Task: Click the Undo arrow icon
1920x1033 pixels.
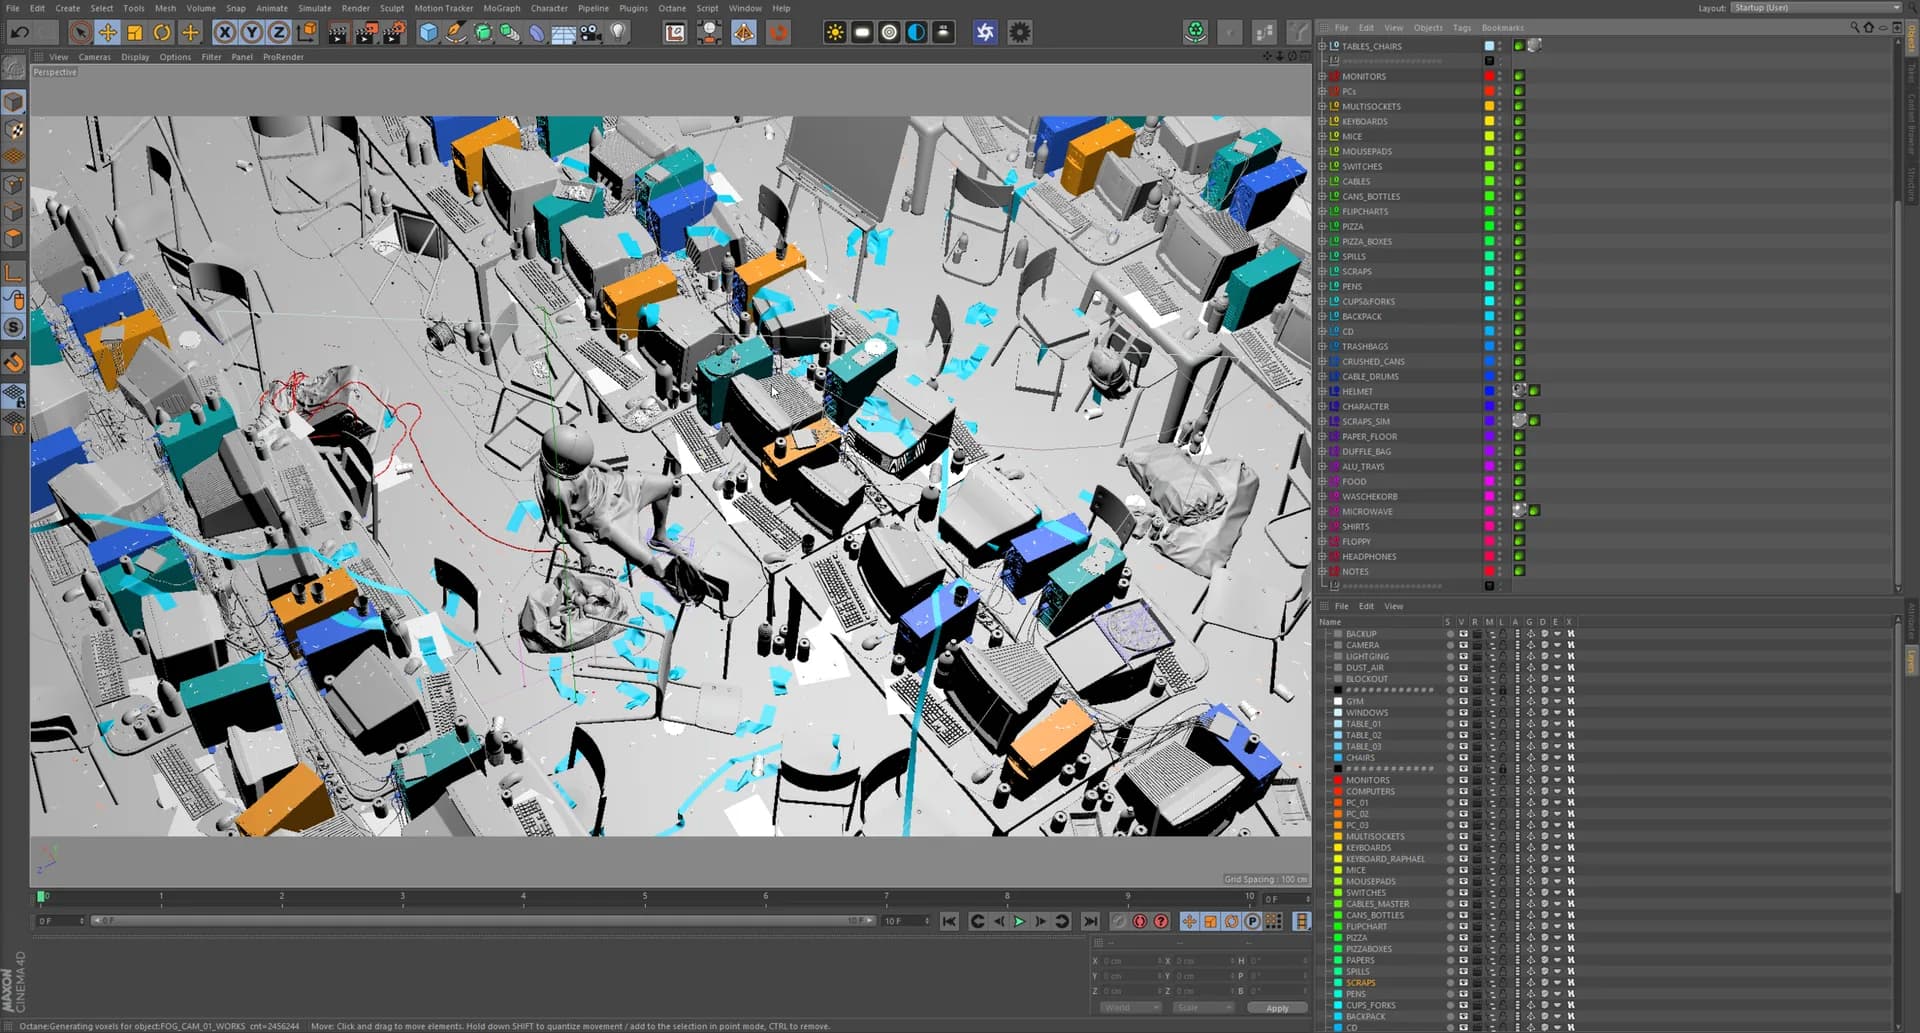Action: [x=19, y=33]
